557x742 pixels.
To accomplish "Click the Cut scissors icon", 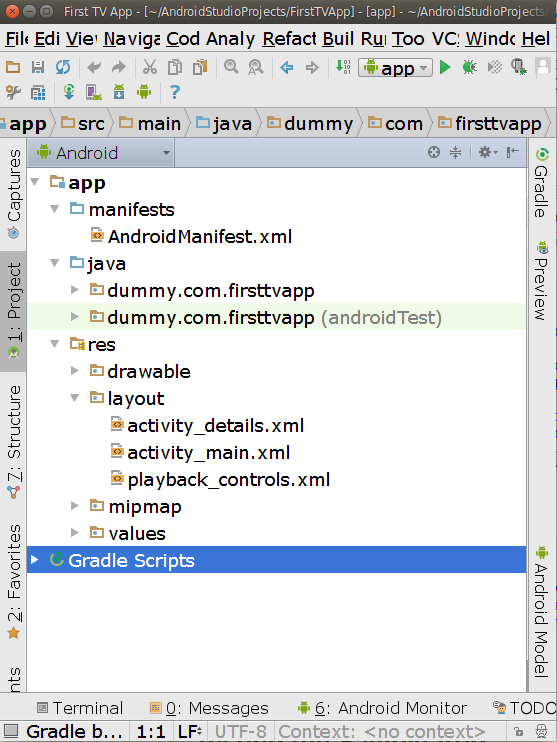I will pos(150,67).
